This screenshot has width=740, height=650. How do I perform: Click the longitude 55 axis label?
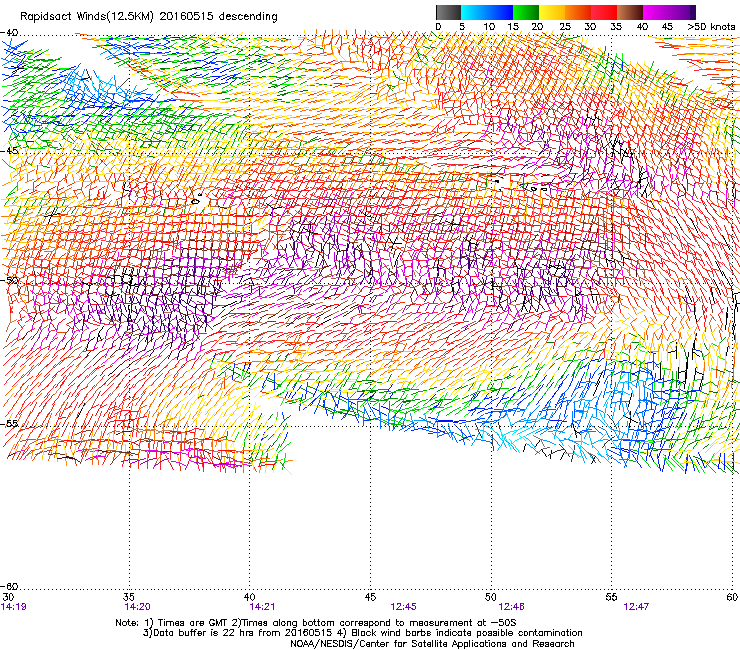coord(611,597)
